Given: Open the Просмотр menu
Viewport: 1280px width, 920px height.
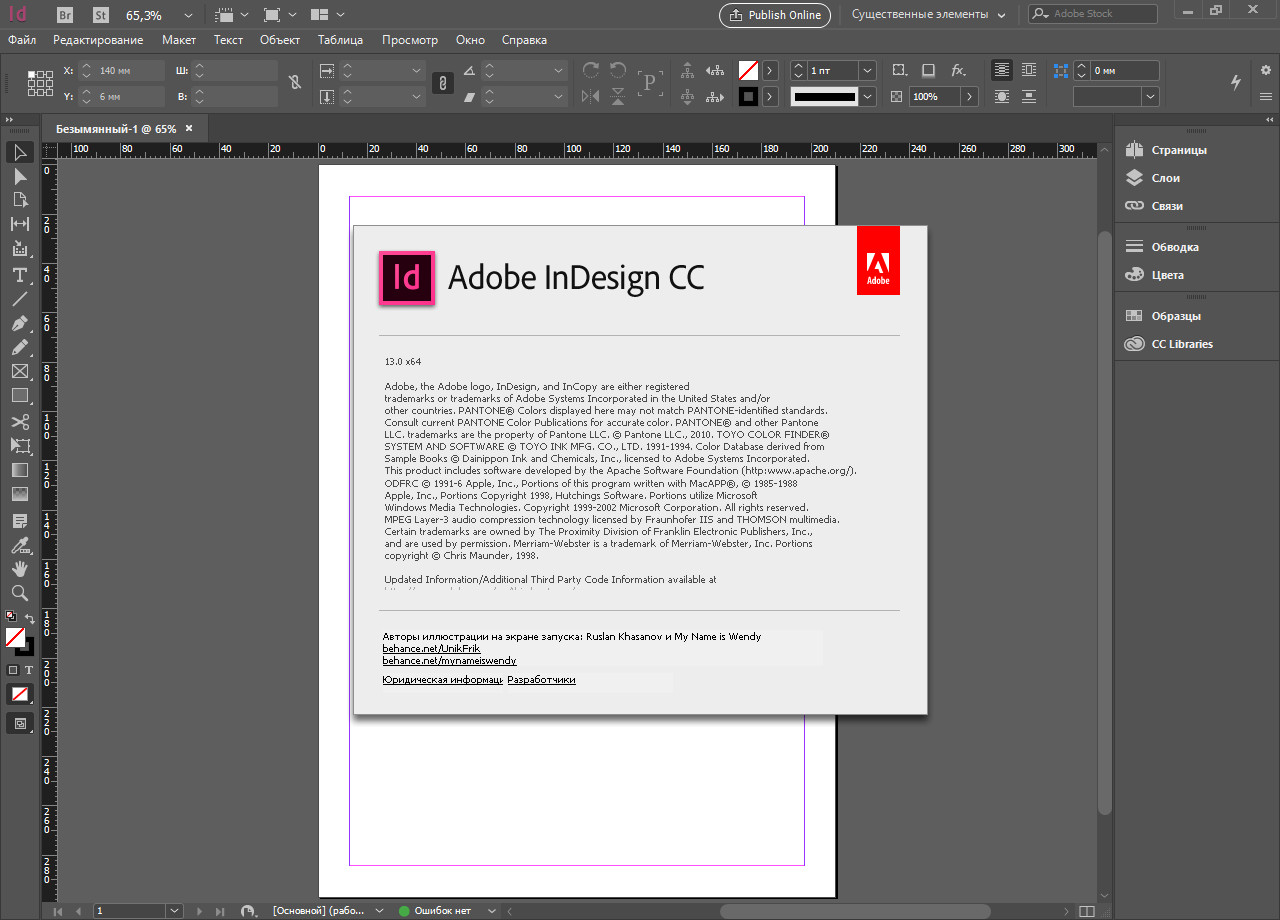Looking at the screenshot, I should tap(410, 40).
